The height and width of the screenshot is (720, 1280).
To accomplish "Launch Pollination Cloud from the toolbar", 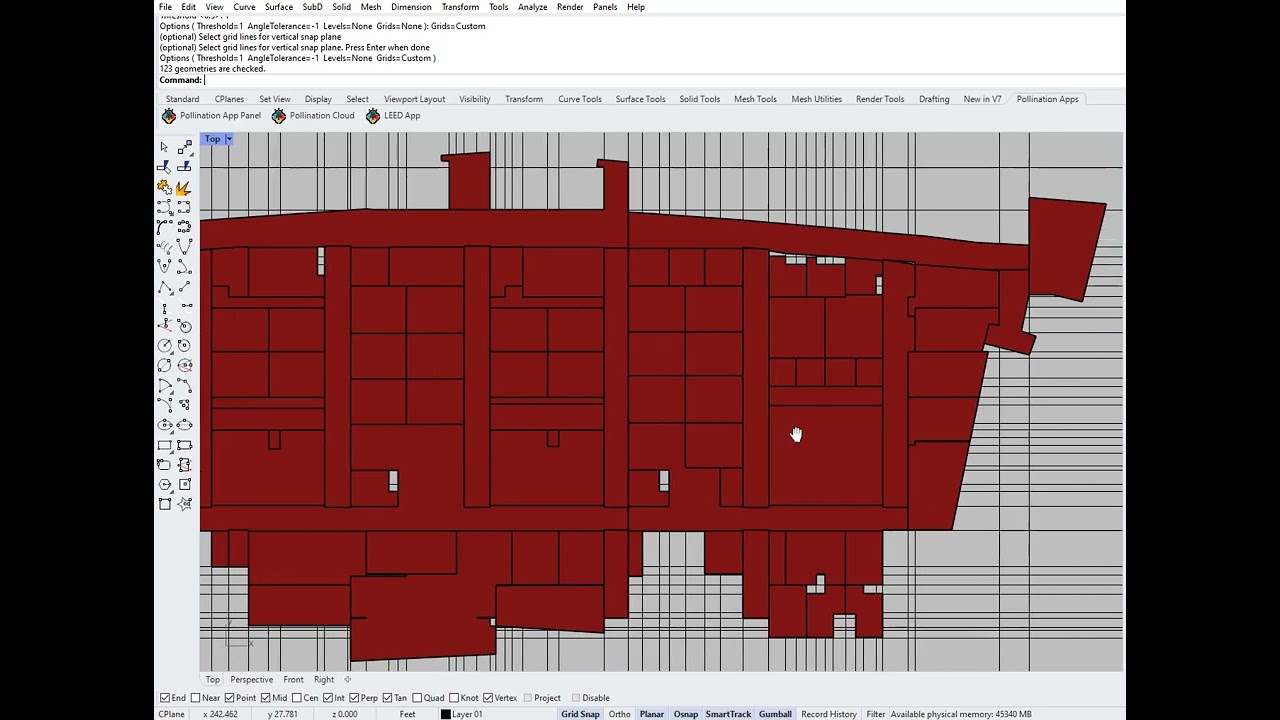I will 313,116.
